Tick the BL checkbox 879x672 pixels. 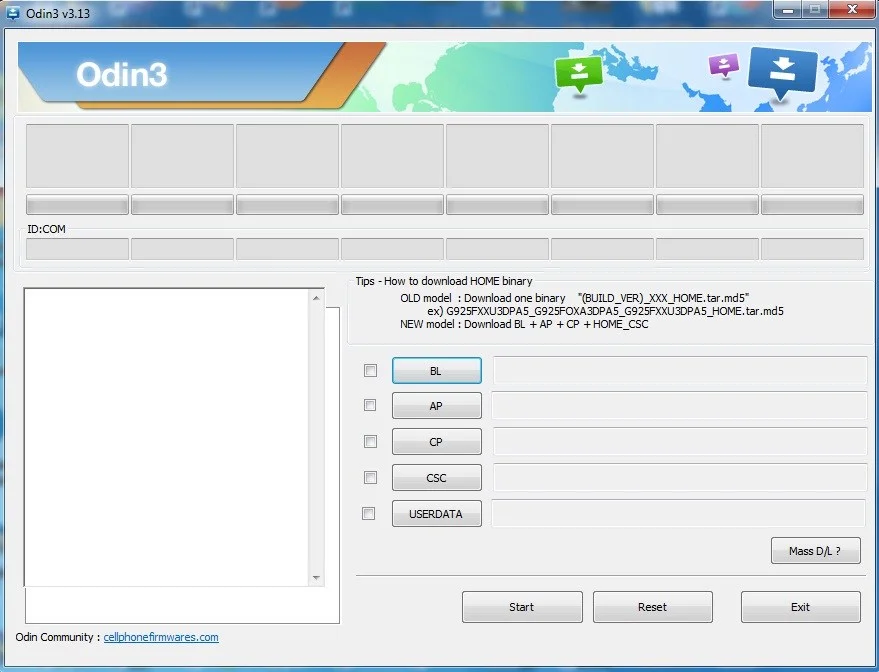click(370, 370)
